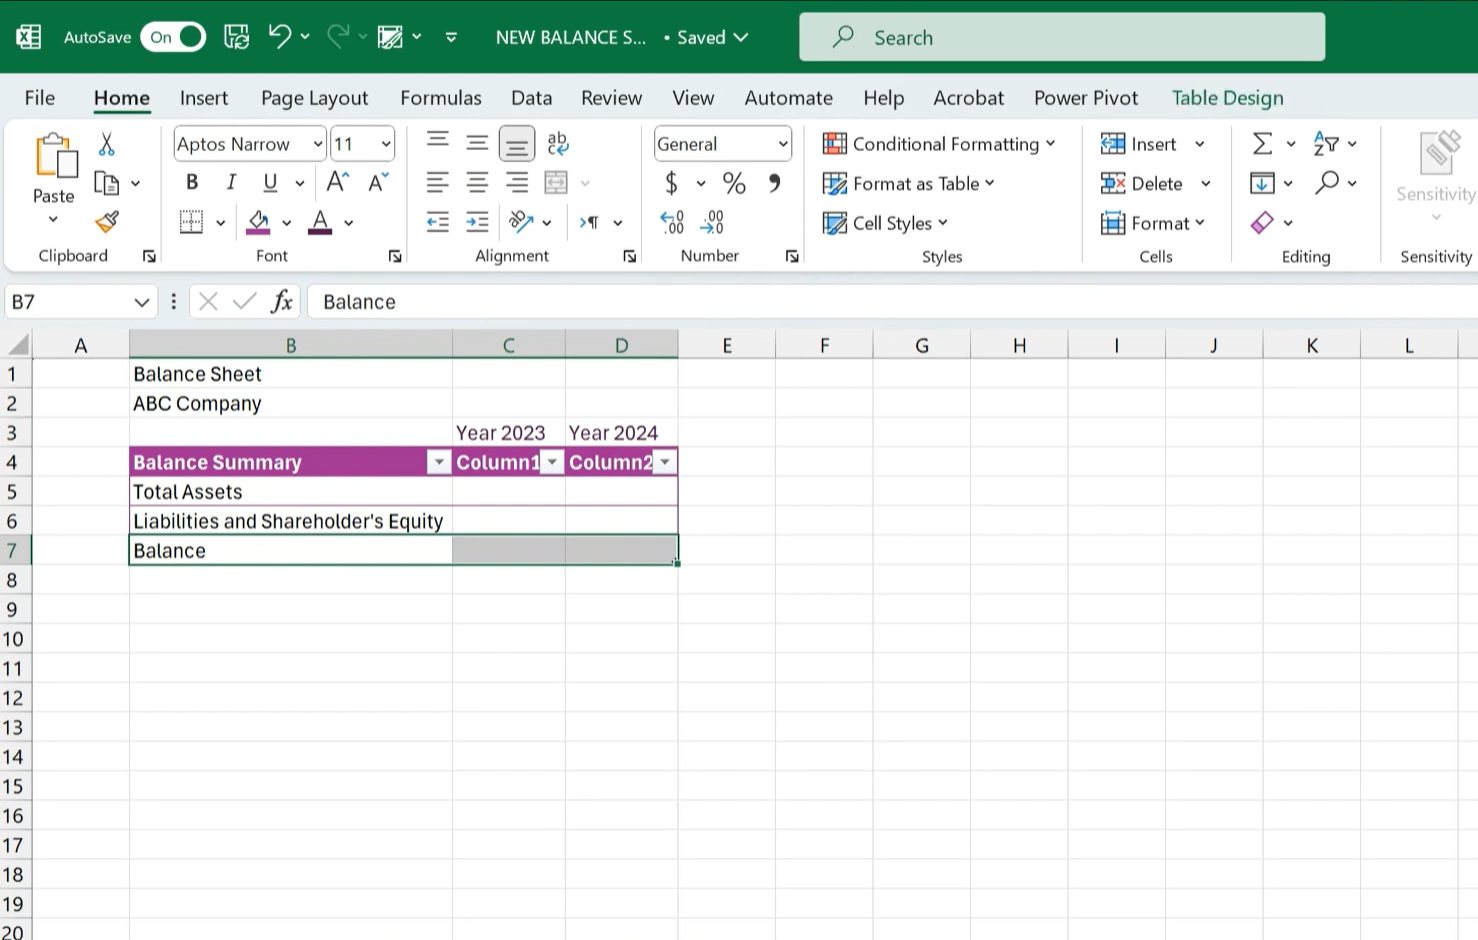Viewport: 1478px width, 940px height.
Task: Expand Conditional Formatting menu
Action: [x=939, y=144]
